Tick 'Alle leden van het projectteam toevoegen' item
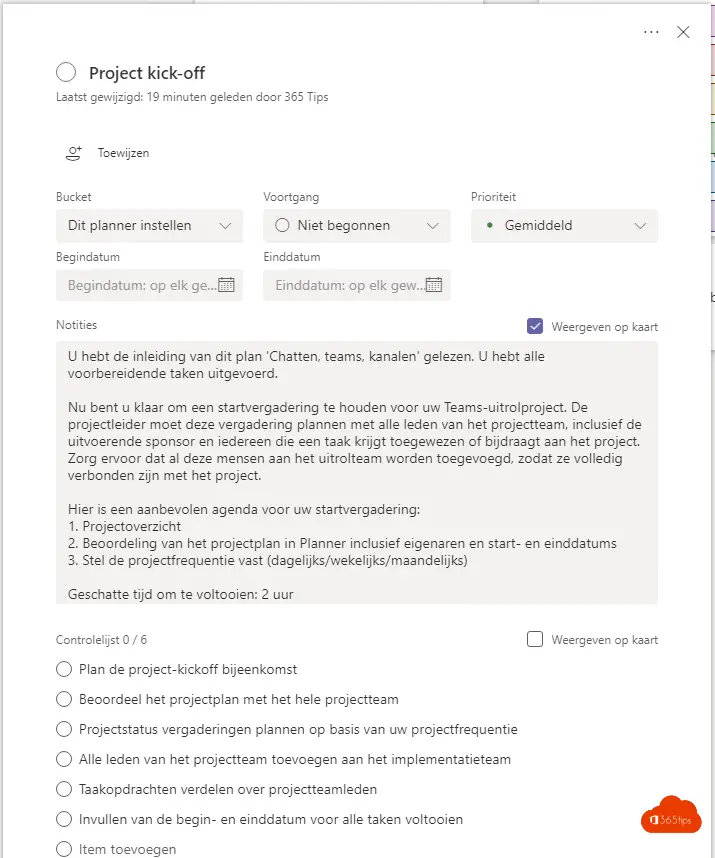Screen dimensions: 715x858 coord(65,759)
